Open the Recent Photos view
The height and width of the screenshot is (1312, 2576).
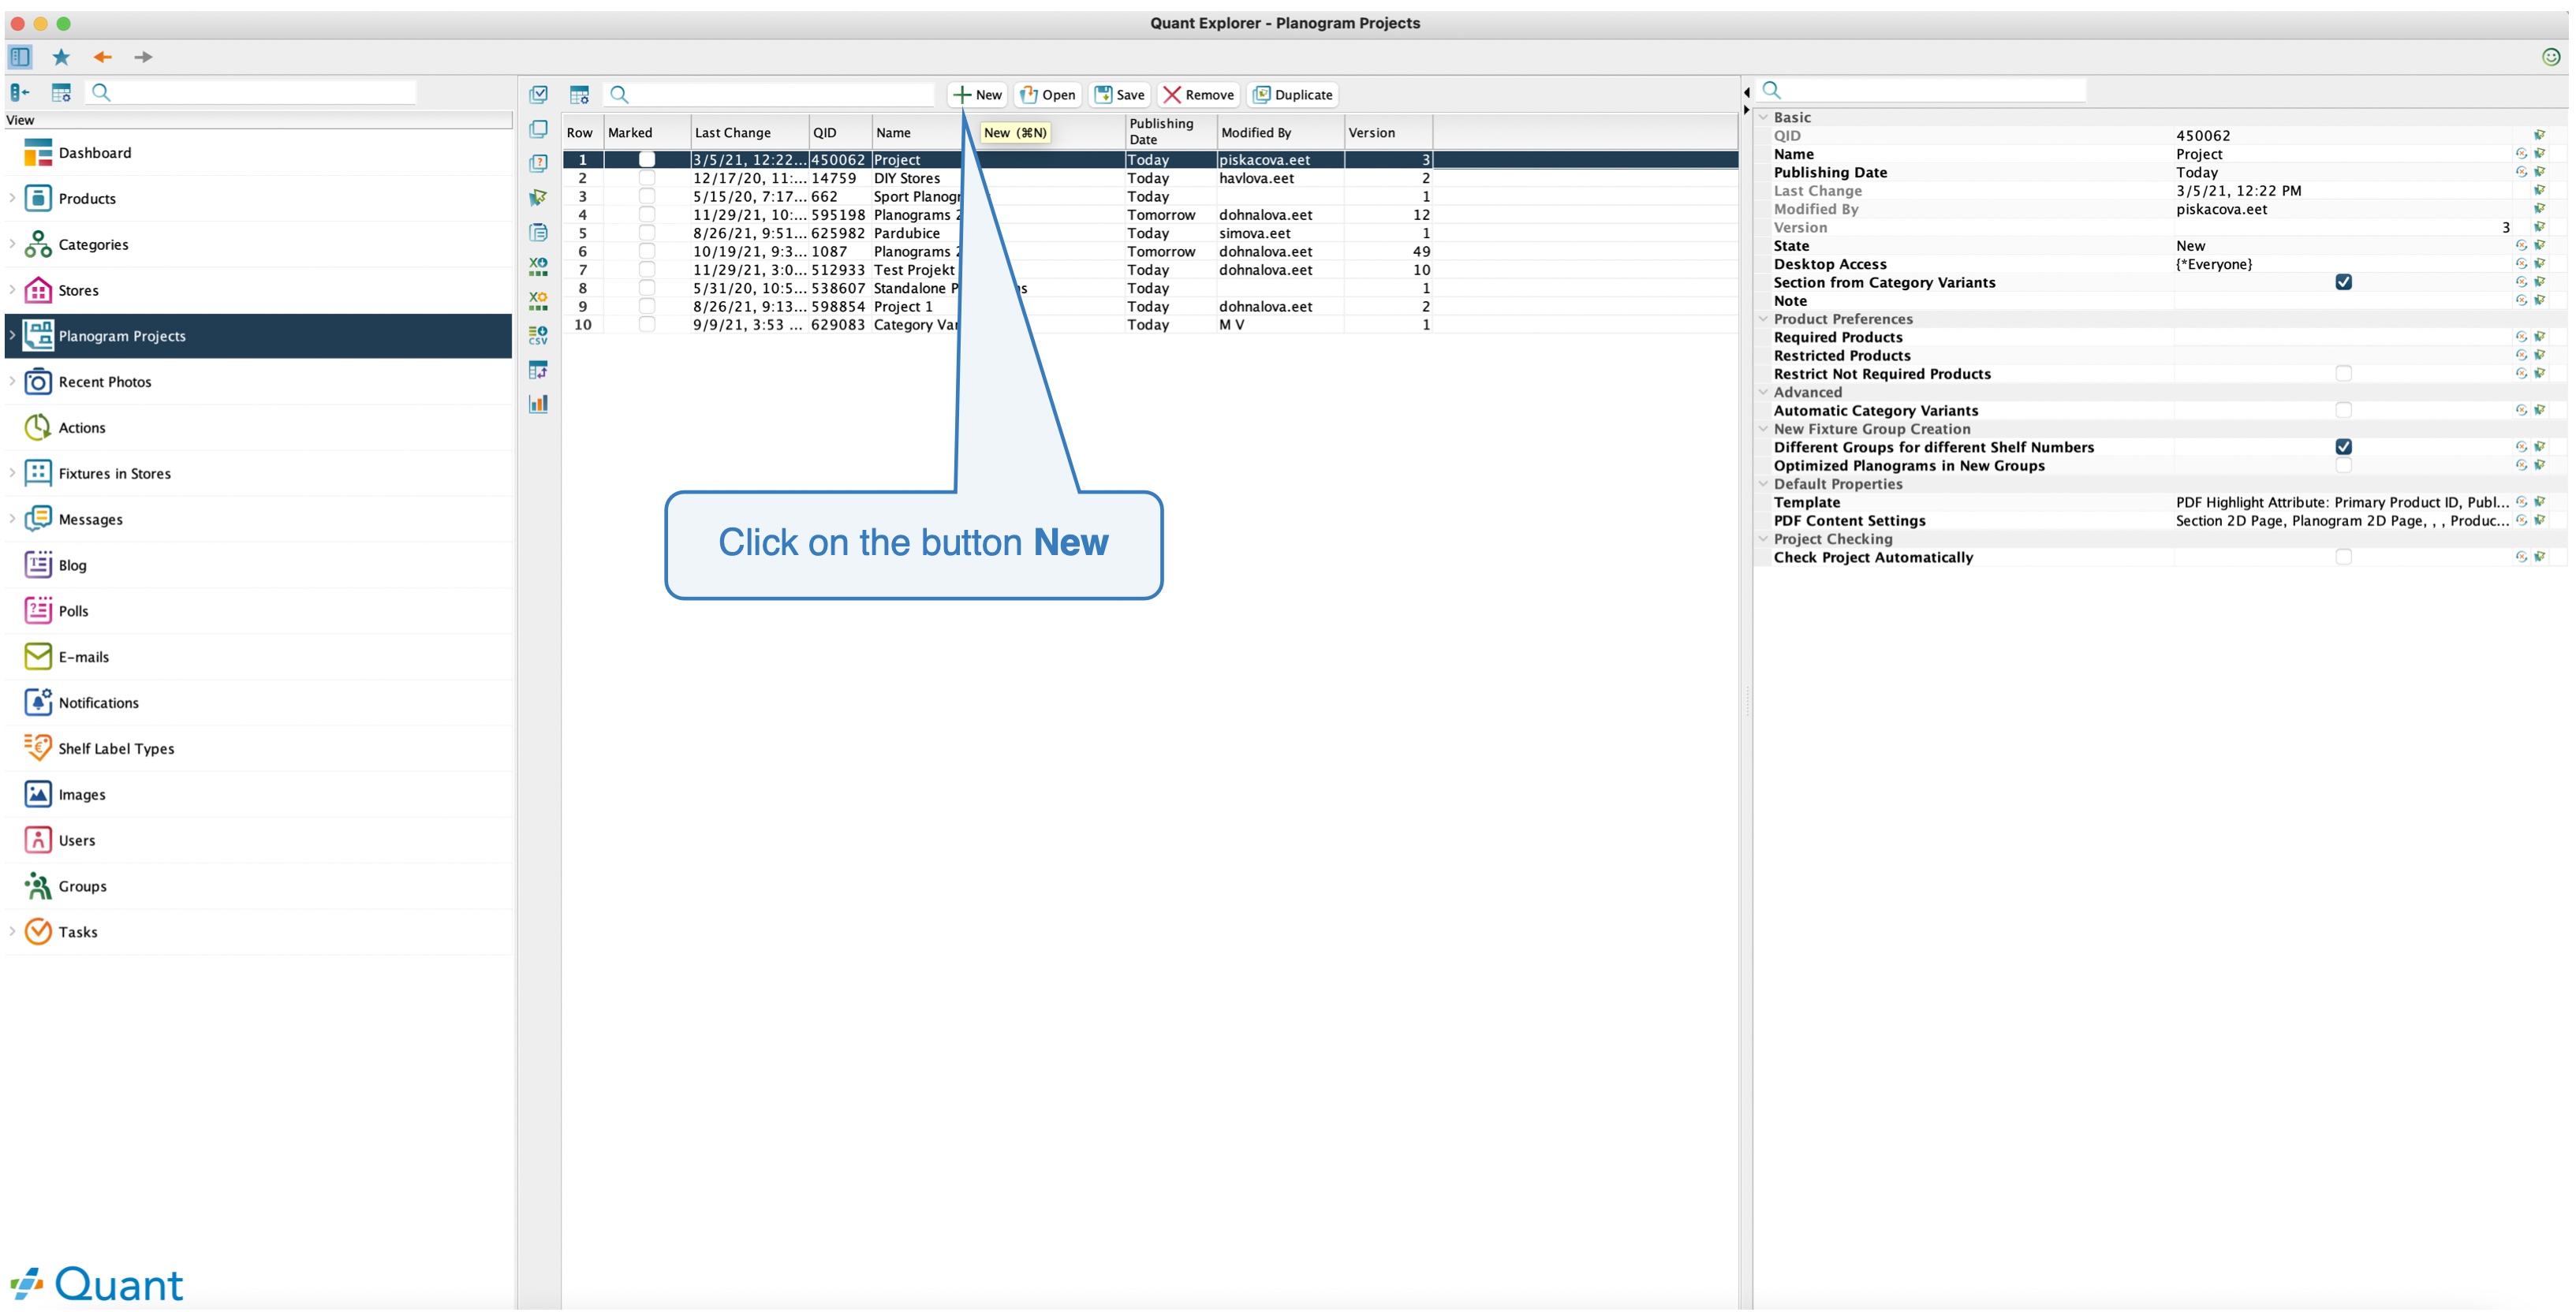258,382
